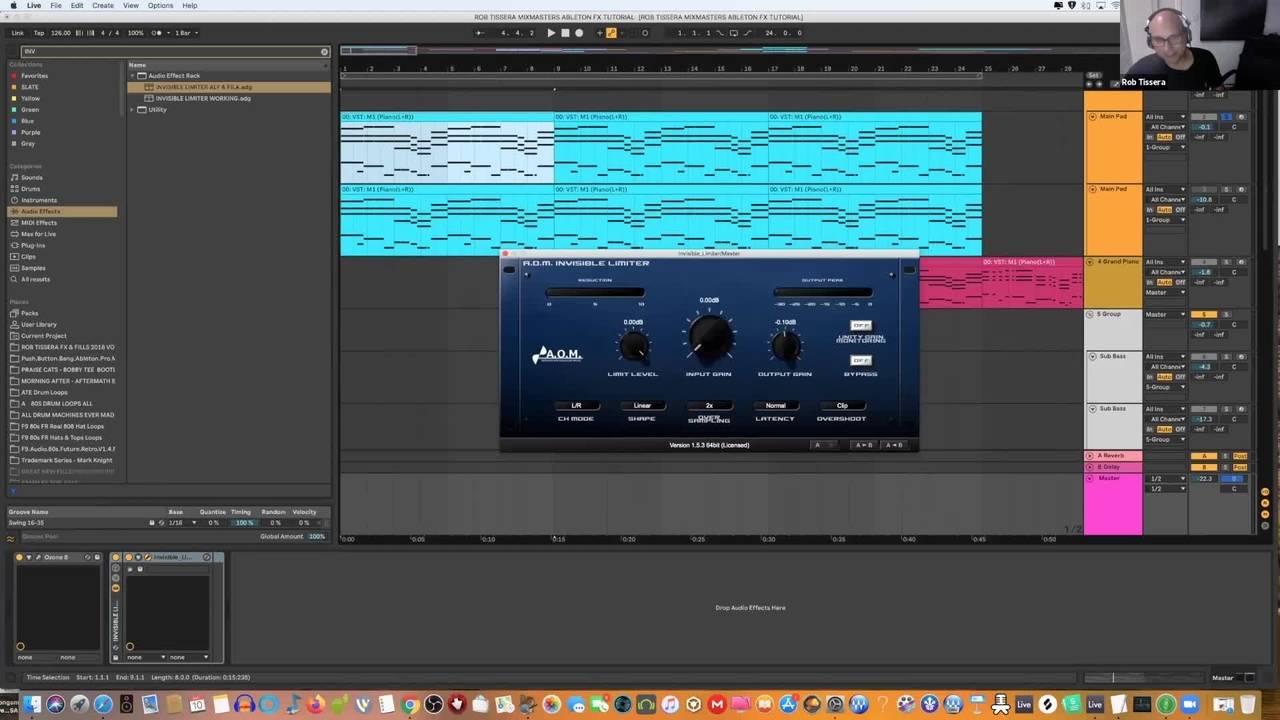Image resolution: width=1280 pixels, height=720 pixels.
Task: Fold the 5 Group track
Action: click(x=1092, y=314)
